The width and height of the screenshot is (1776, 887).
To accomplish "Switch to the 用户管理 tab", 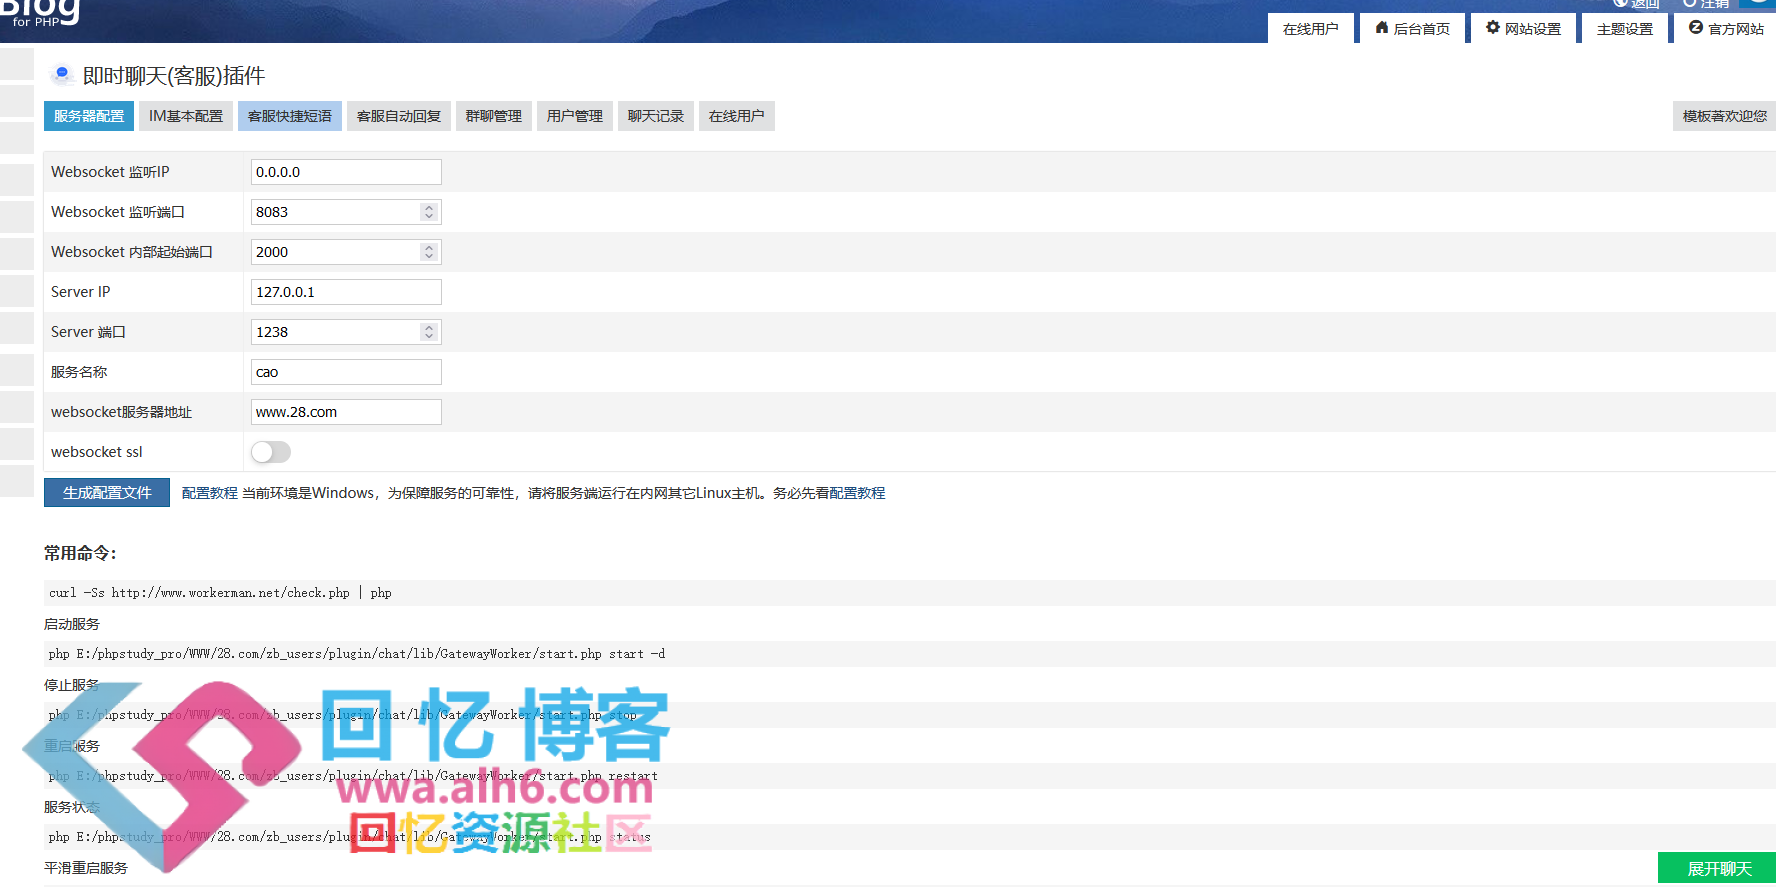I will click(575, 116).
